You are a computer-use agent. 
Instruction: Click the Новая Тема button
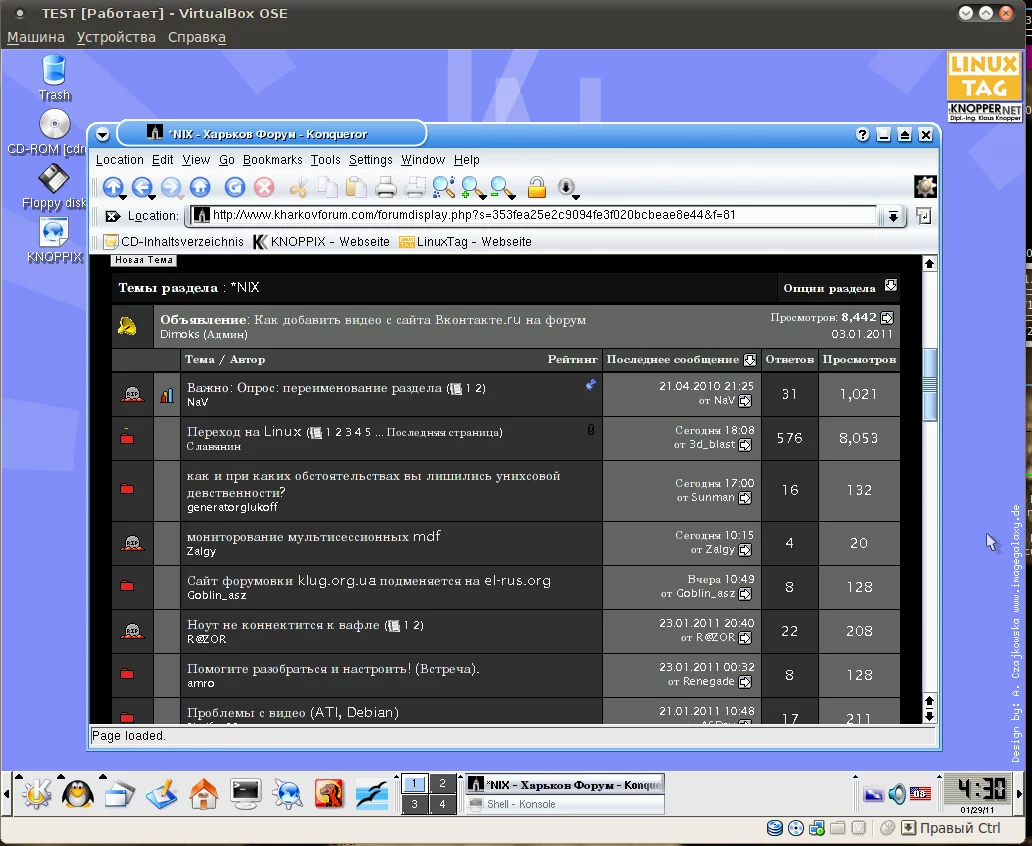[x=143, y=260]
